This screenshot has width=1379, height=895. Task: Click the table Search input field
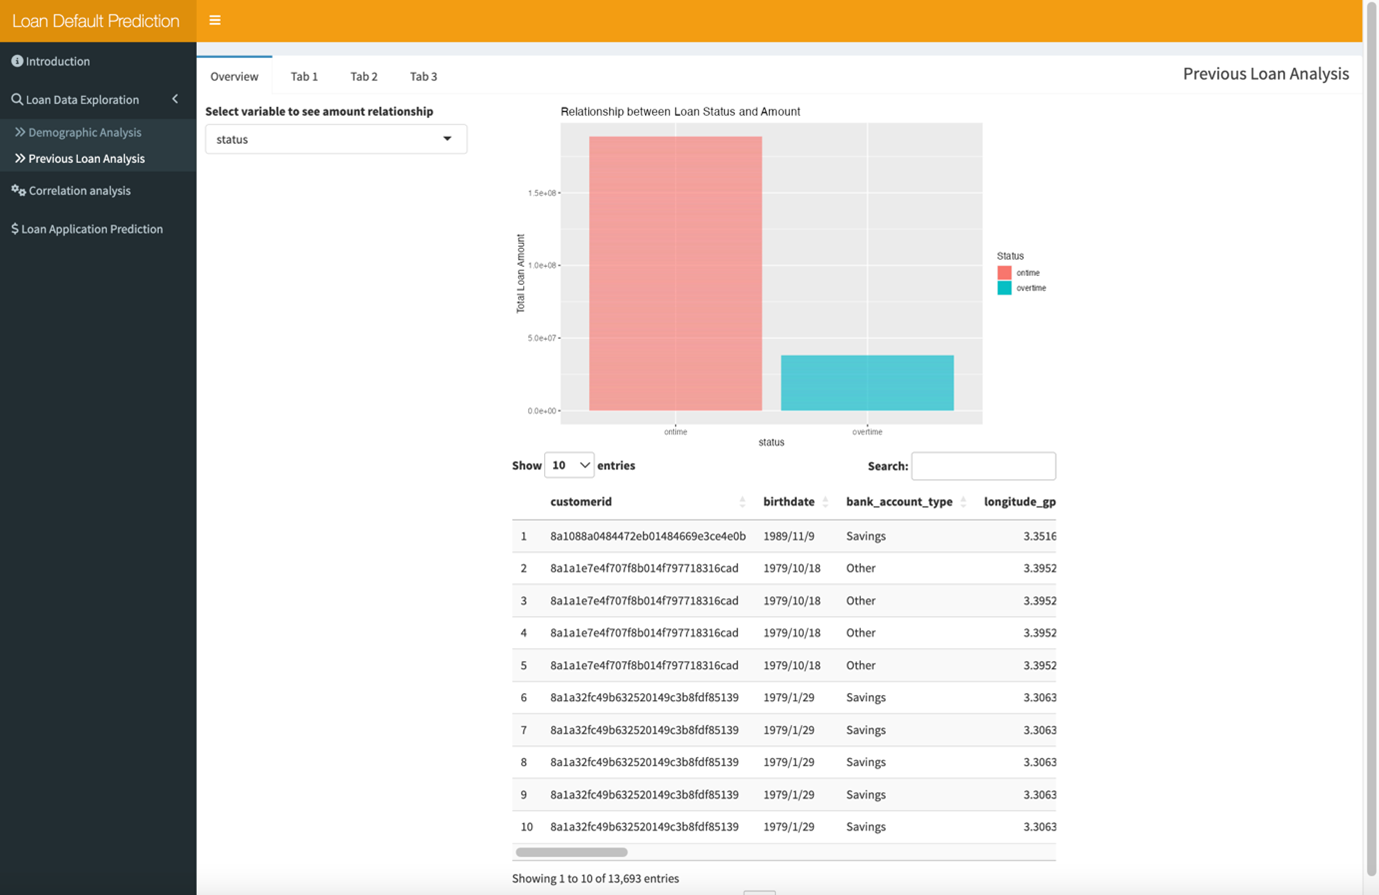click(983, 466)
